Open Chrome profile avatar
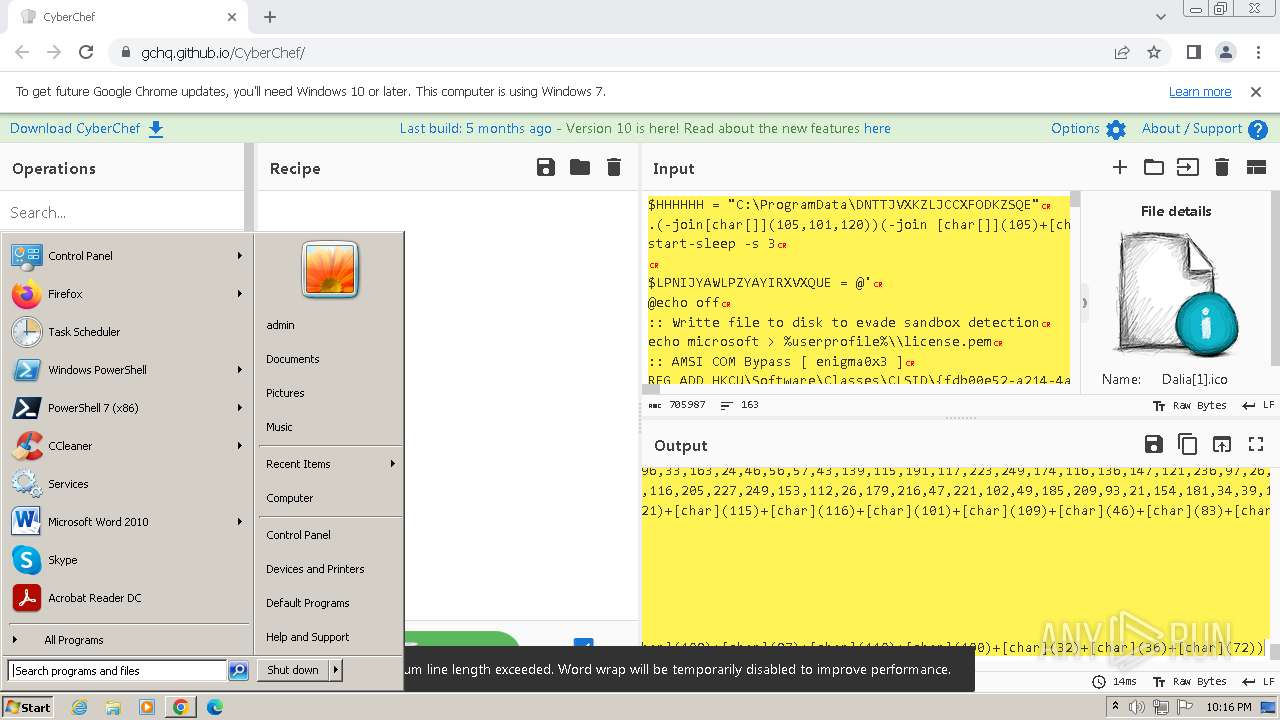This screenshot has height=720, width=1280. pos(1226,52)
